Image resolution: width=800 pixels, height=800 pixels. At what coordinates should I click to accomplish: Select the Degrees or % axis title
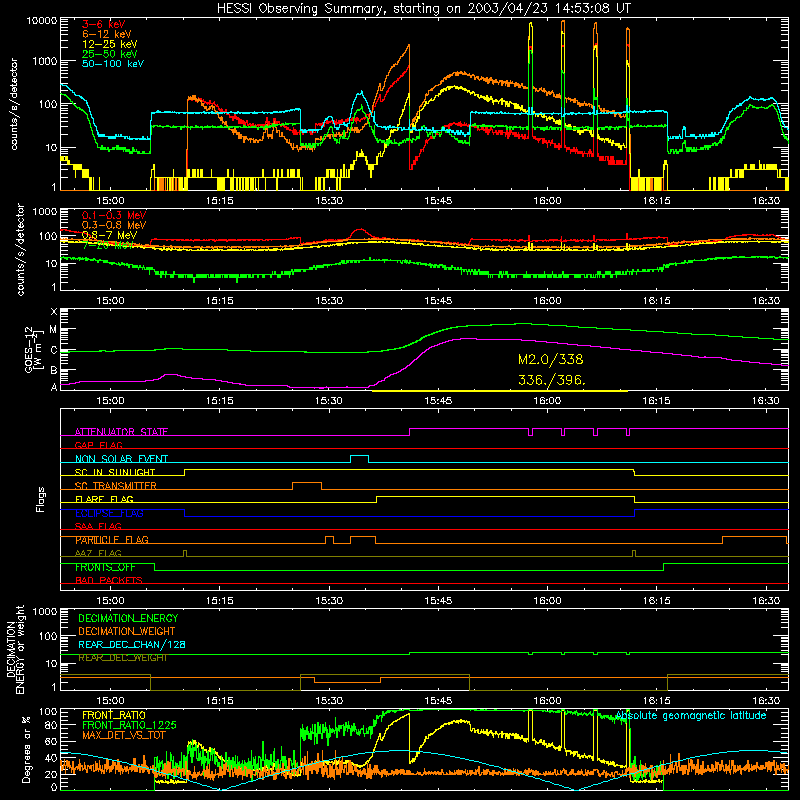point(27,750)
